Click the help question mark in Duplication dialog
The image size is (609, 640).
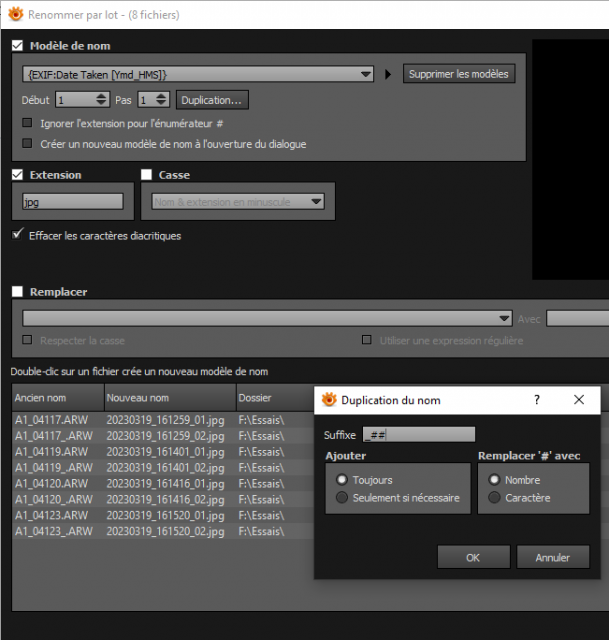(537, 400)
